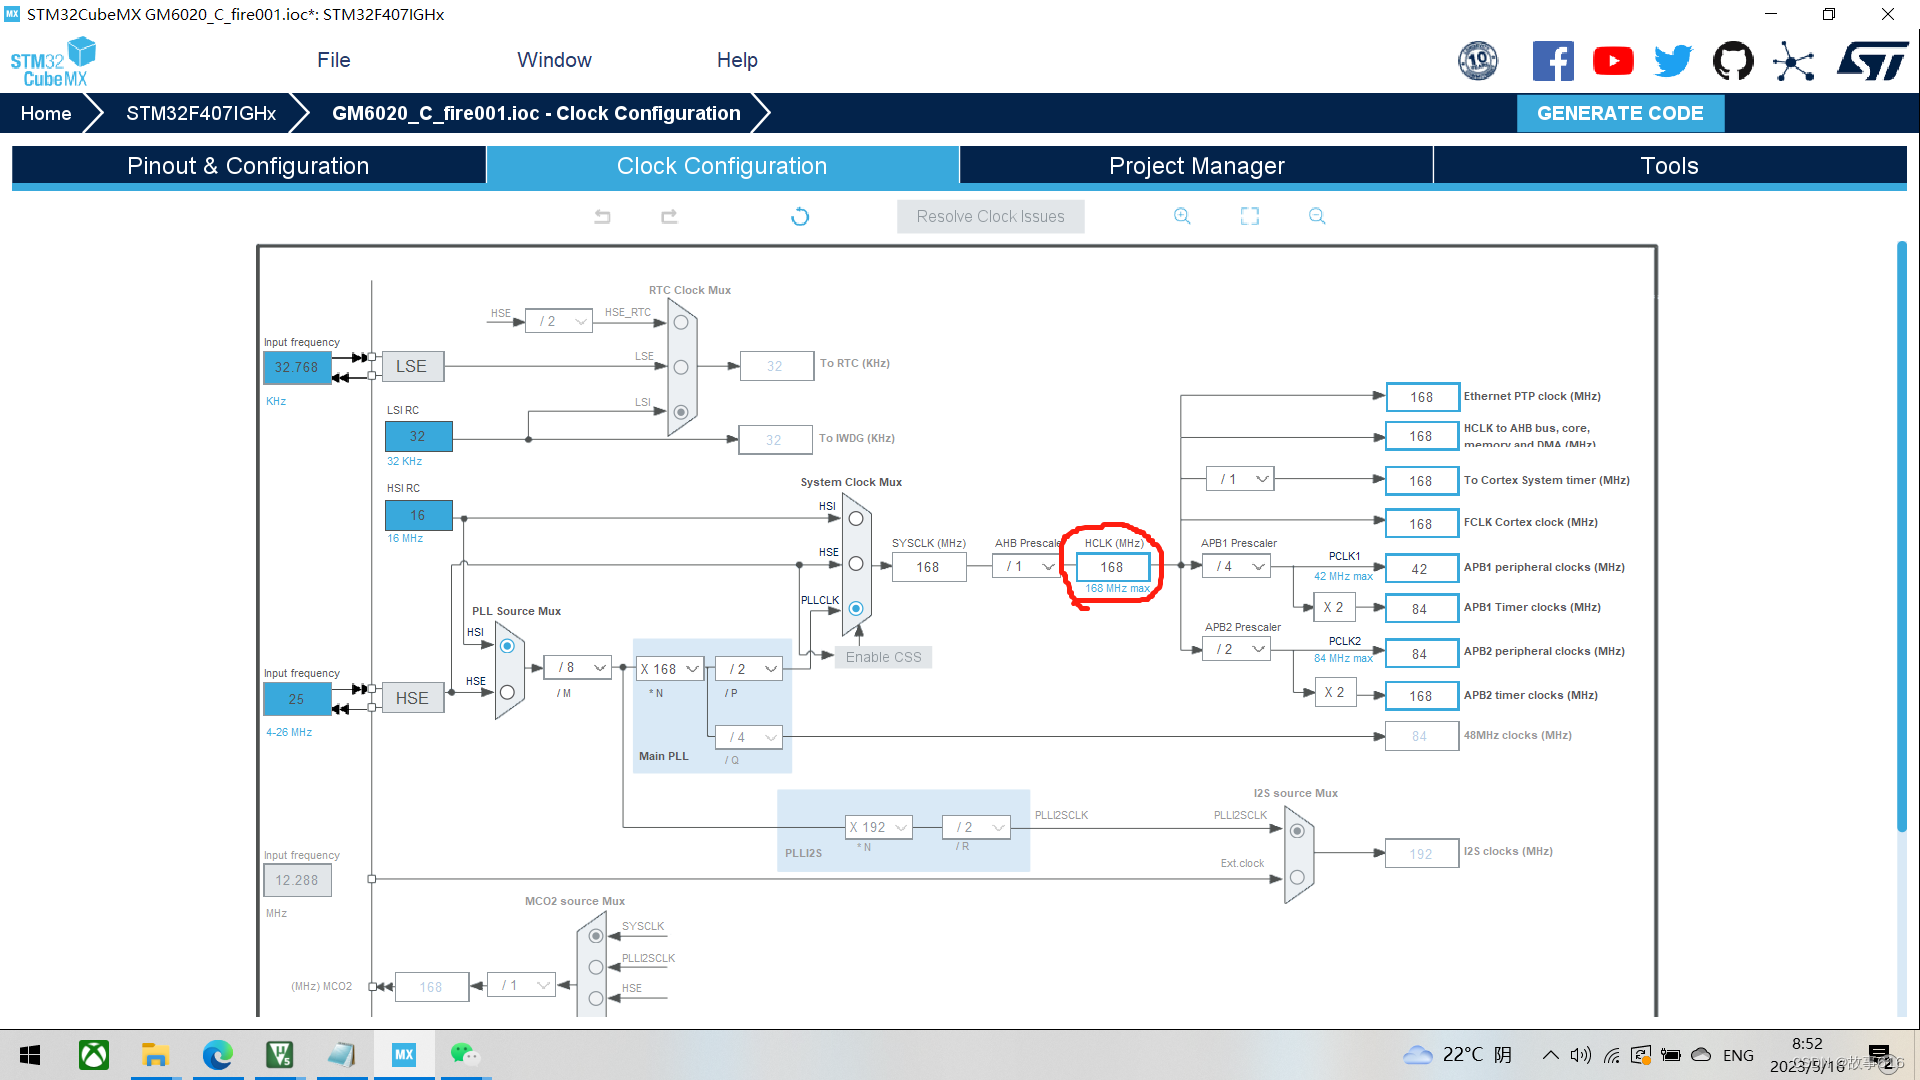Click the HCLK (MHz) 168 field
The image size is (1920, 1080).
tap(1112, 567)
